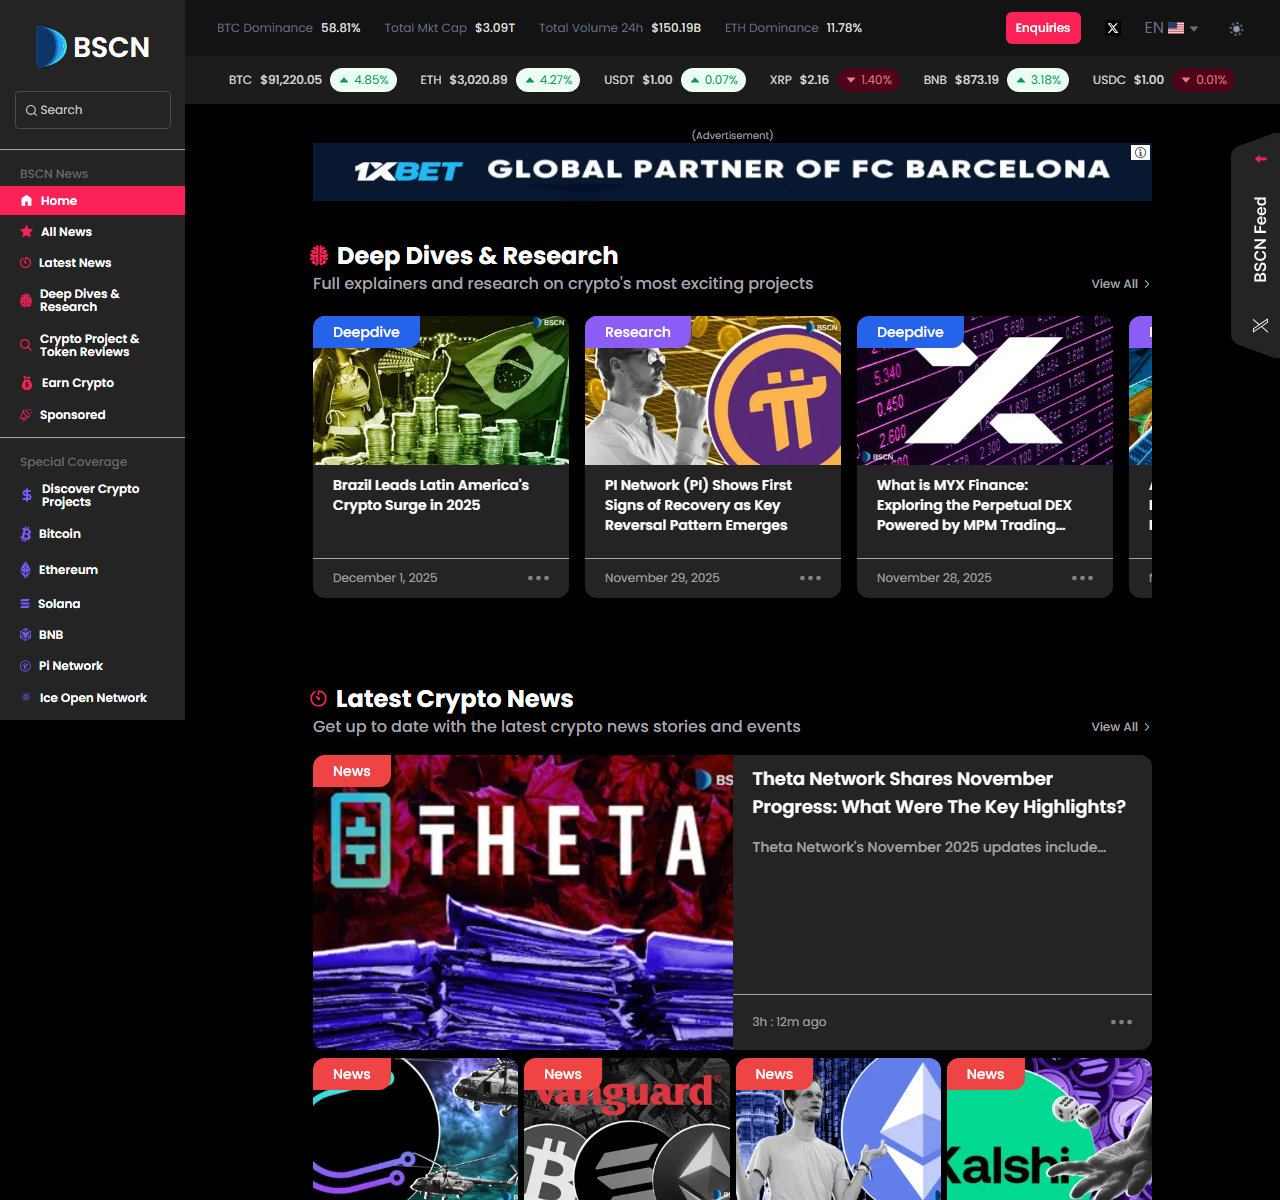Open three-dot menu on Theta Network article

click(1121, 1022)
